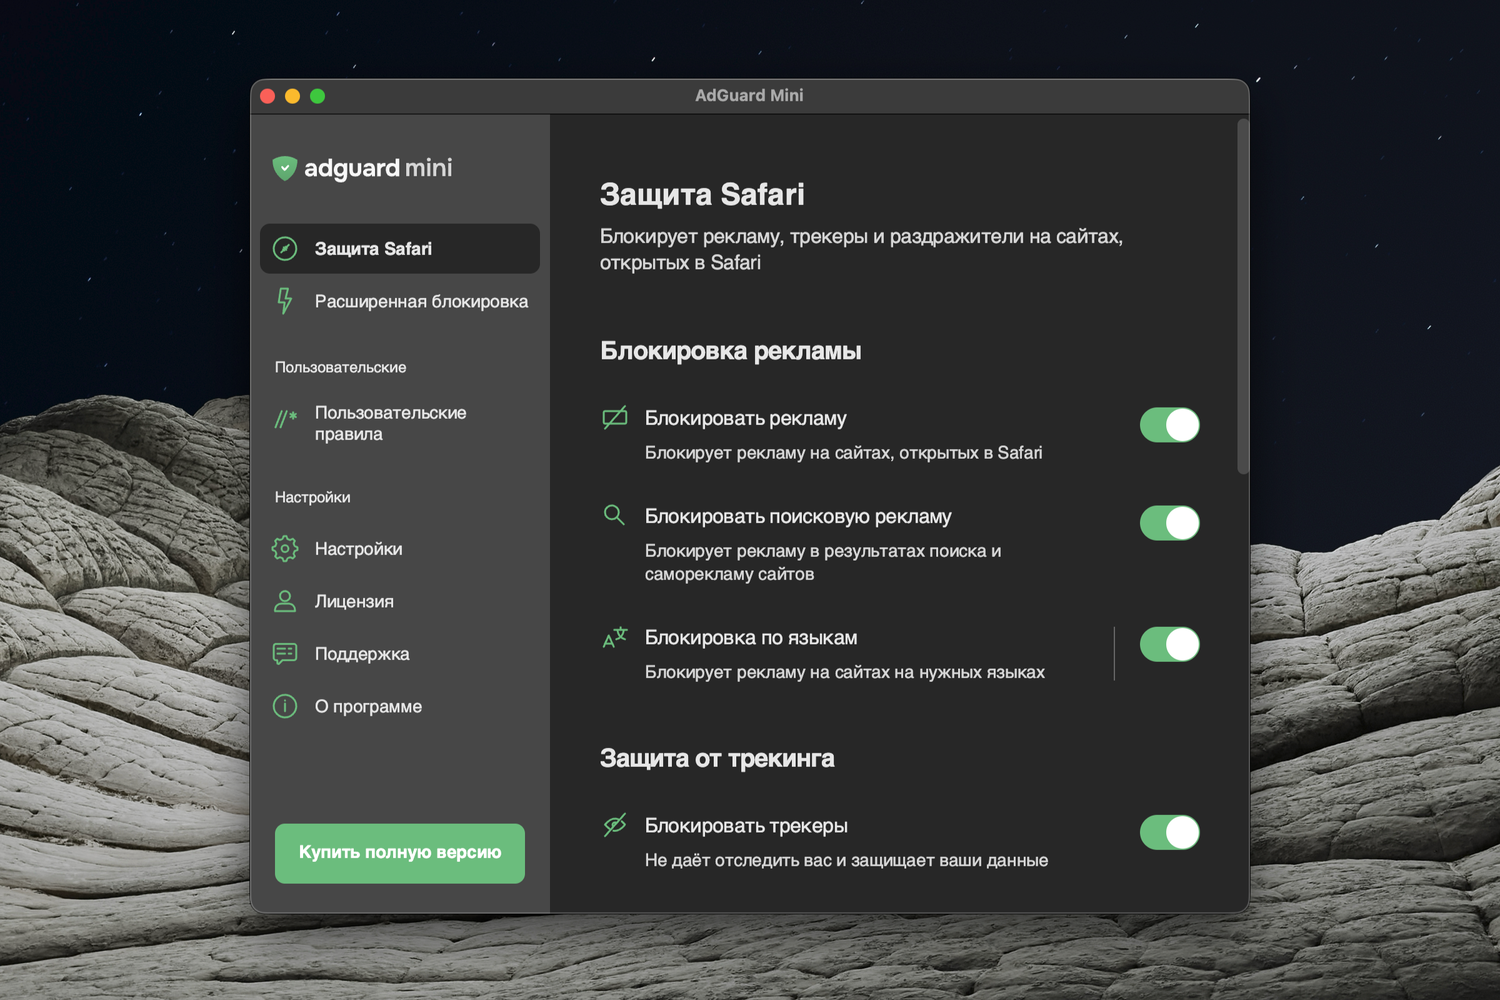Image resolution: width=1500 pixels, height=1000 pixels.
Task: Click the AdGuard shield logo icon
Action: coord(285,168)
